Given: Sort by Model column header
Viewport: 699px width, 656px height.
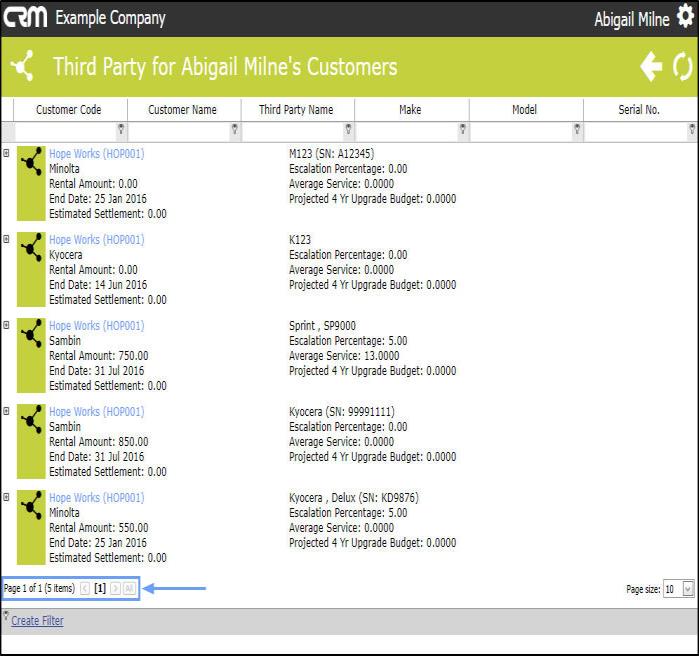Looking at the screenshot, I should click(524, 110).
